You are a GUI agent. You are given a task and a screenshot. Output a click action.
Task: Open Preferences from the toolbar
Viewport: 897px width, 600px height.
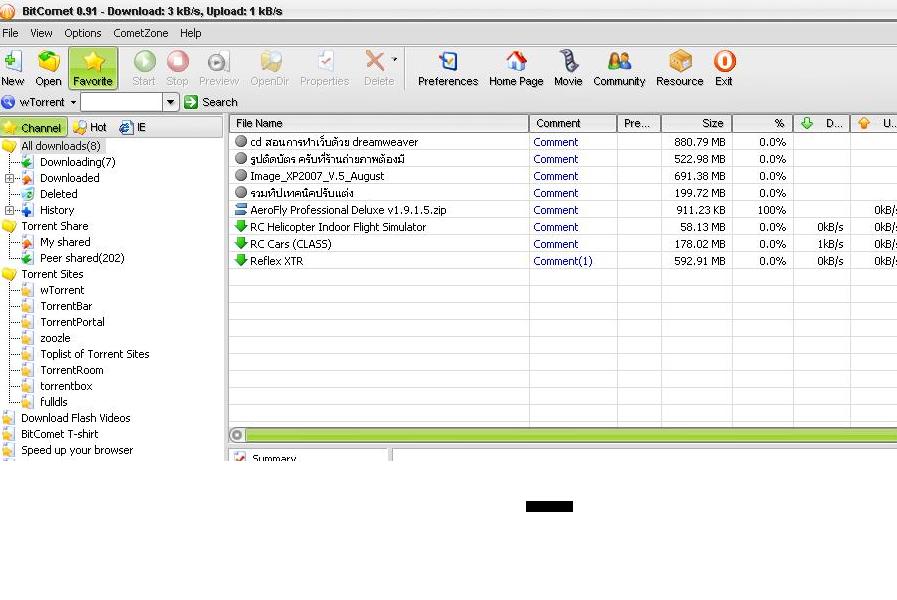[x=447, y=68]
